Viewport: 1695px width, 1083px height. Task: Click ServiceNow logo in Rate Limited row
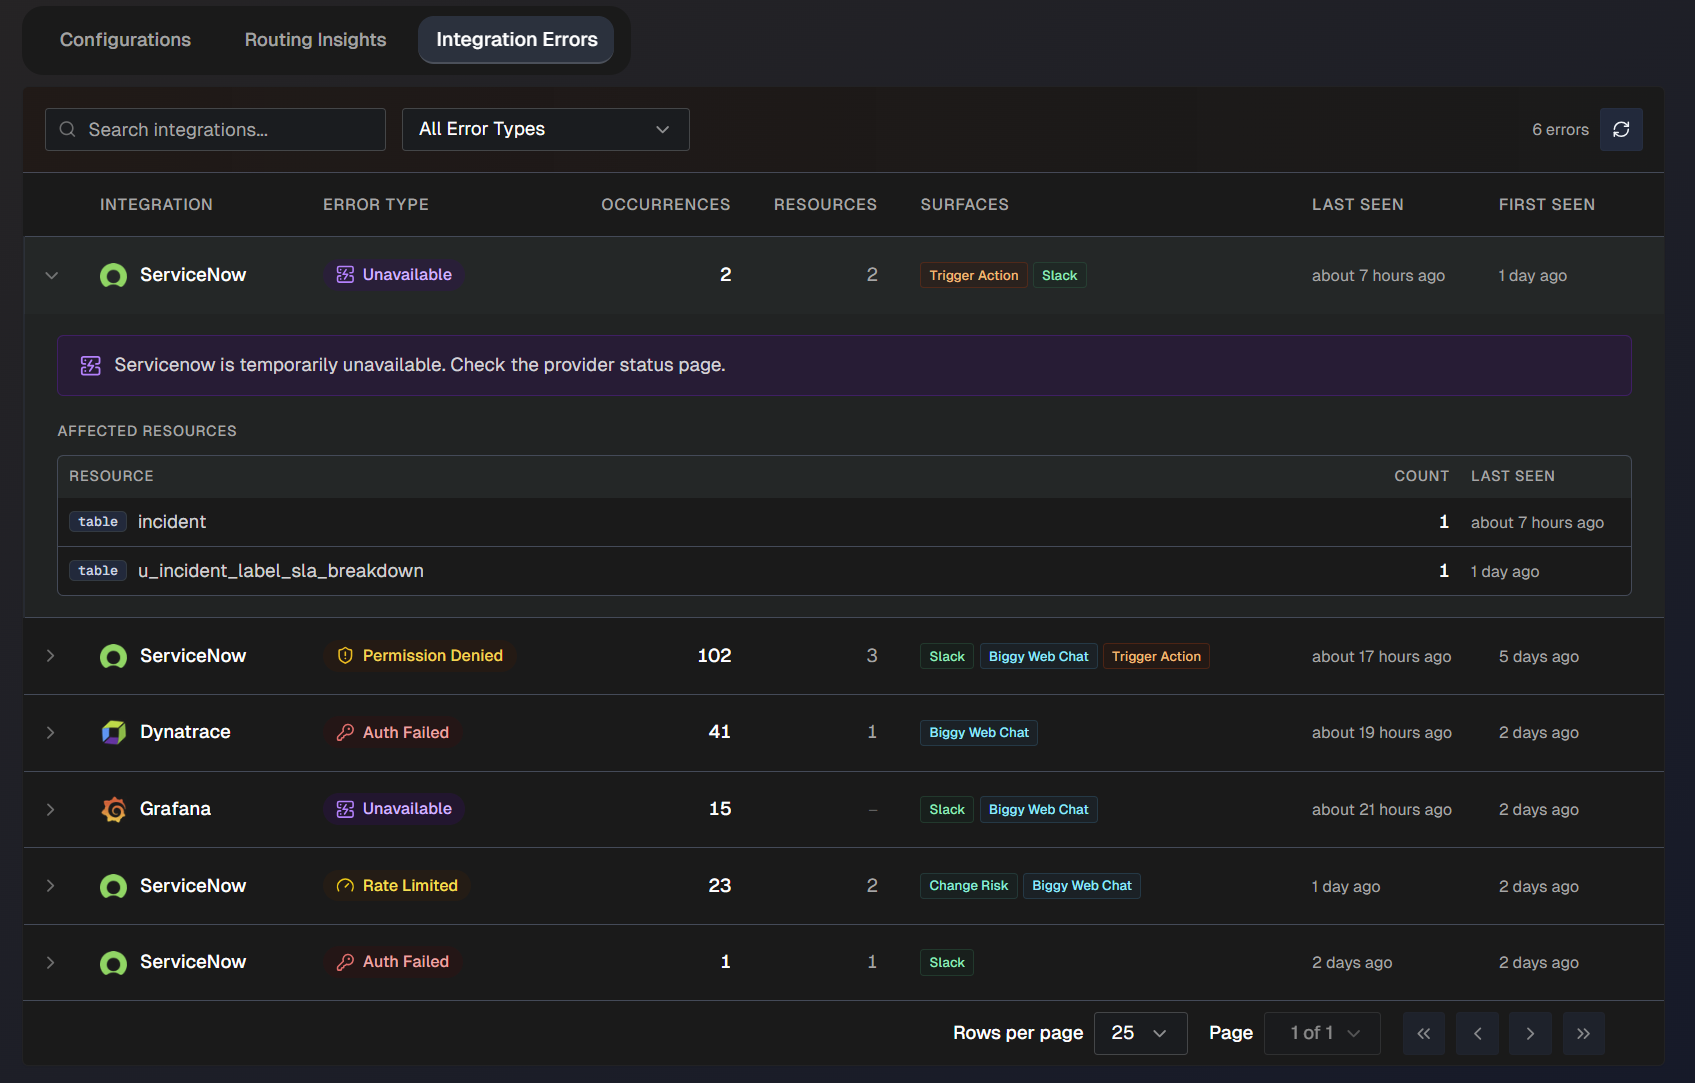pyautogui.click(x=114, y=886)
